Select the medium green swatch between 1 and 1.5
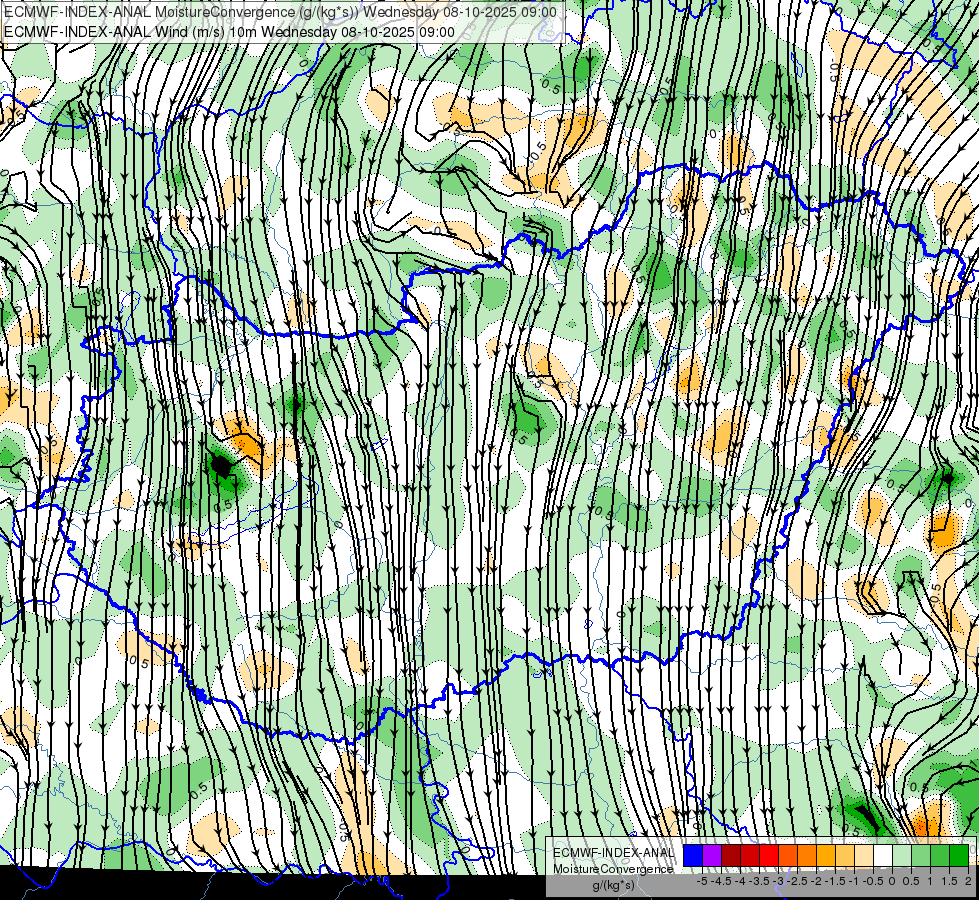This screenshot has height=900, width=979. (x=940, y=855)
